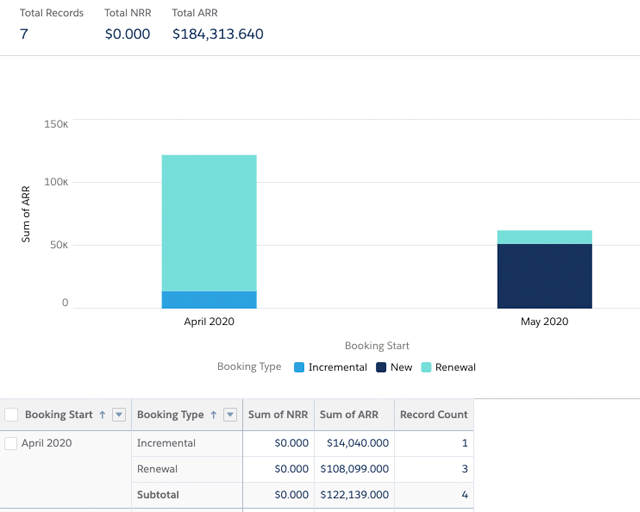The width and height of the screenshot is (640, 512).
Task: Open the Booking Type column dropdown menu
Action: tap(230, 415)
